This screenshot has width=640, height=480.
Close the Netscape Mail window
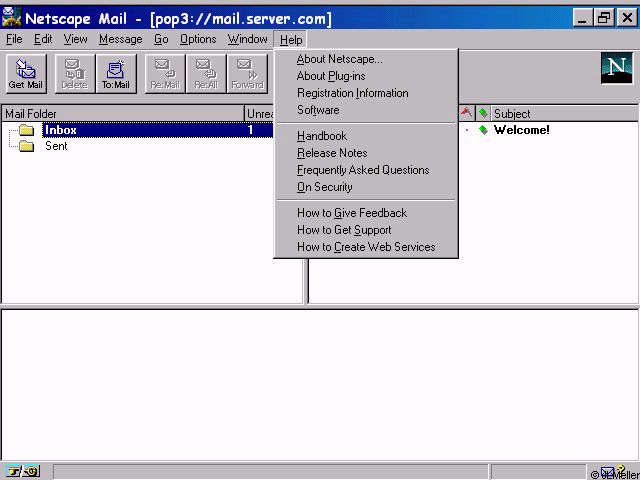pyautogui.click(x=627, y=18)
